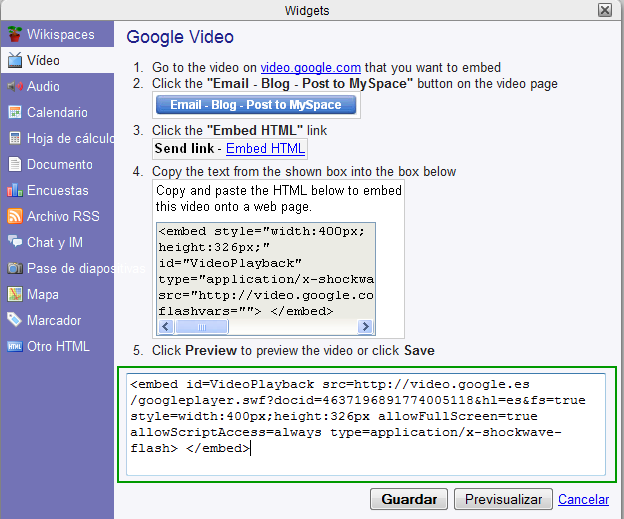The width and height of the screenshot is (624, 519).
Task: Click scroll-left arrow of sample embed box
Action: pos(166,327)
